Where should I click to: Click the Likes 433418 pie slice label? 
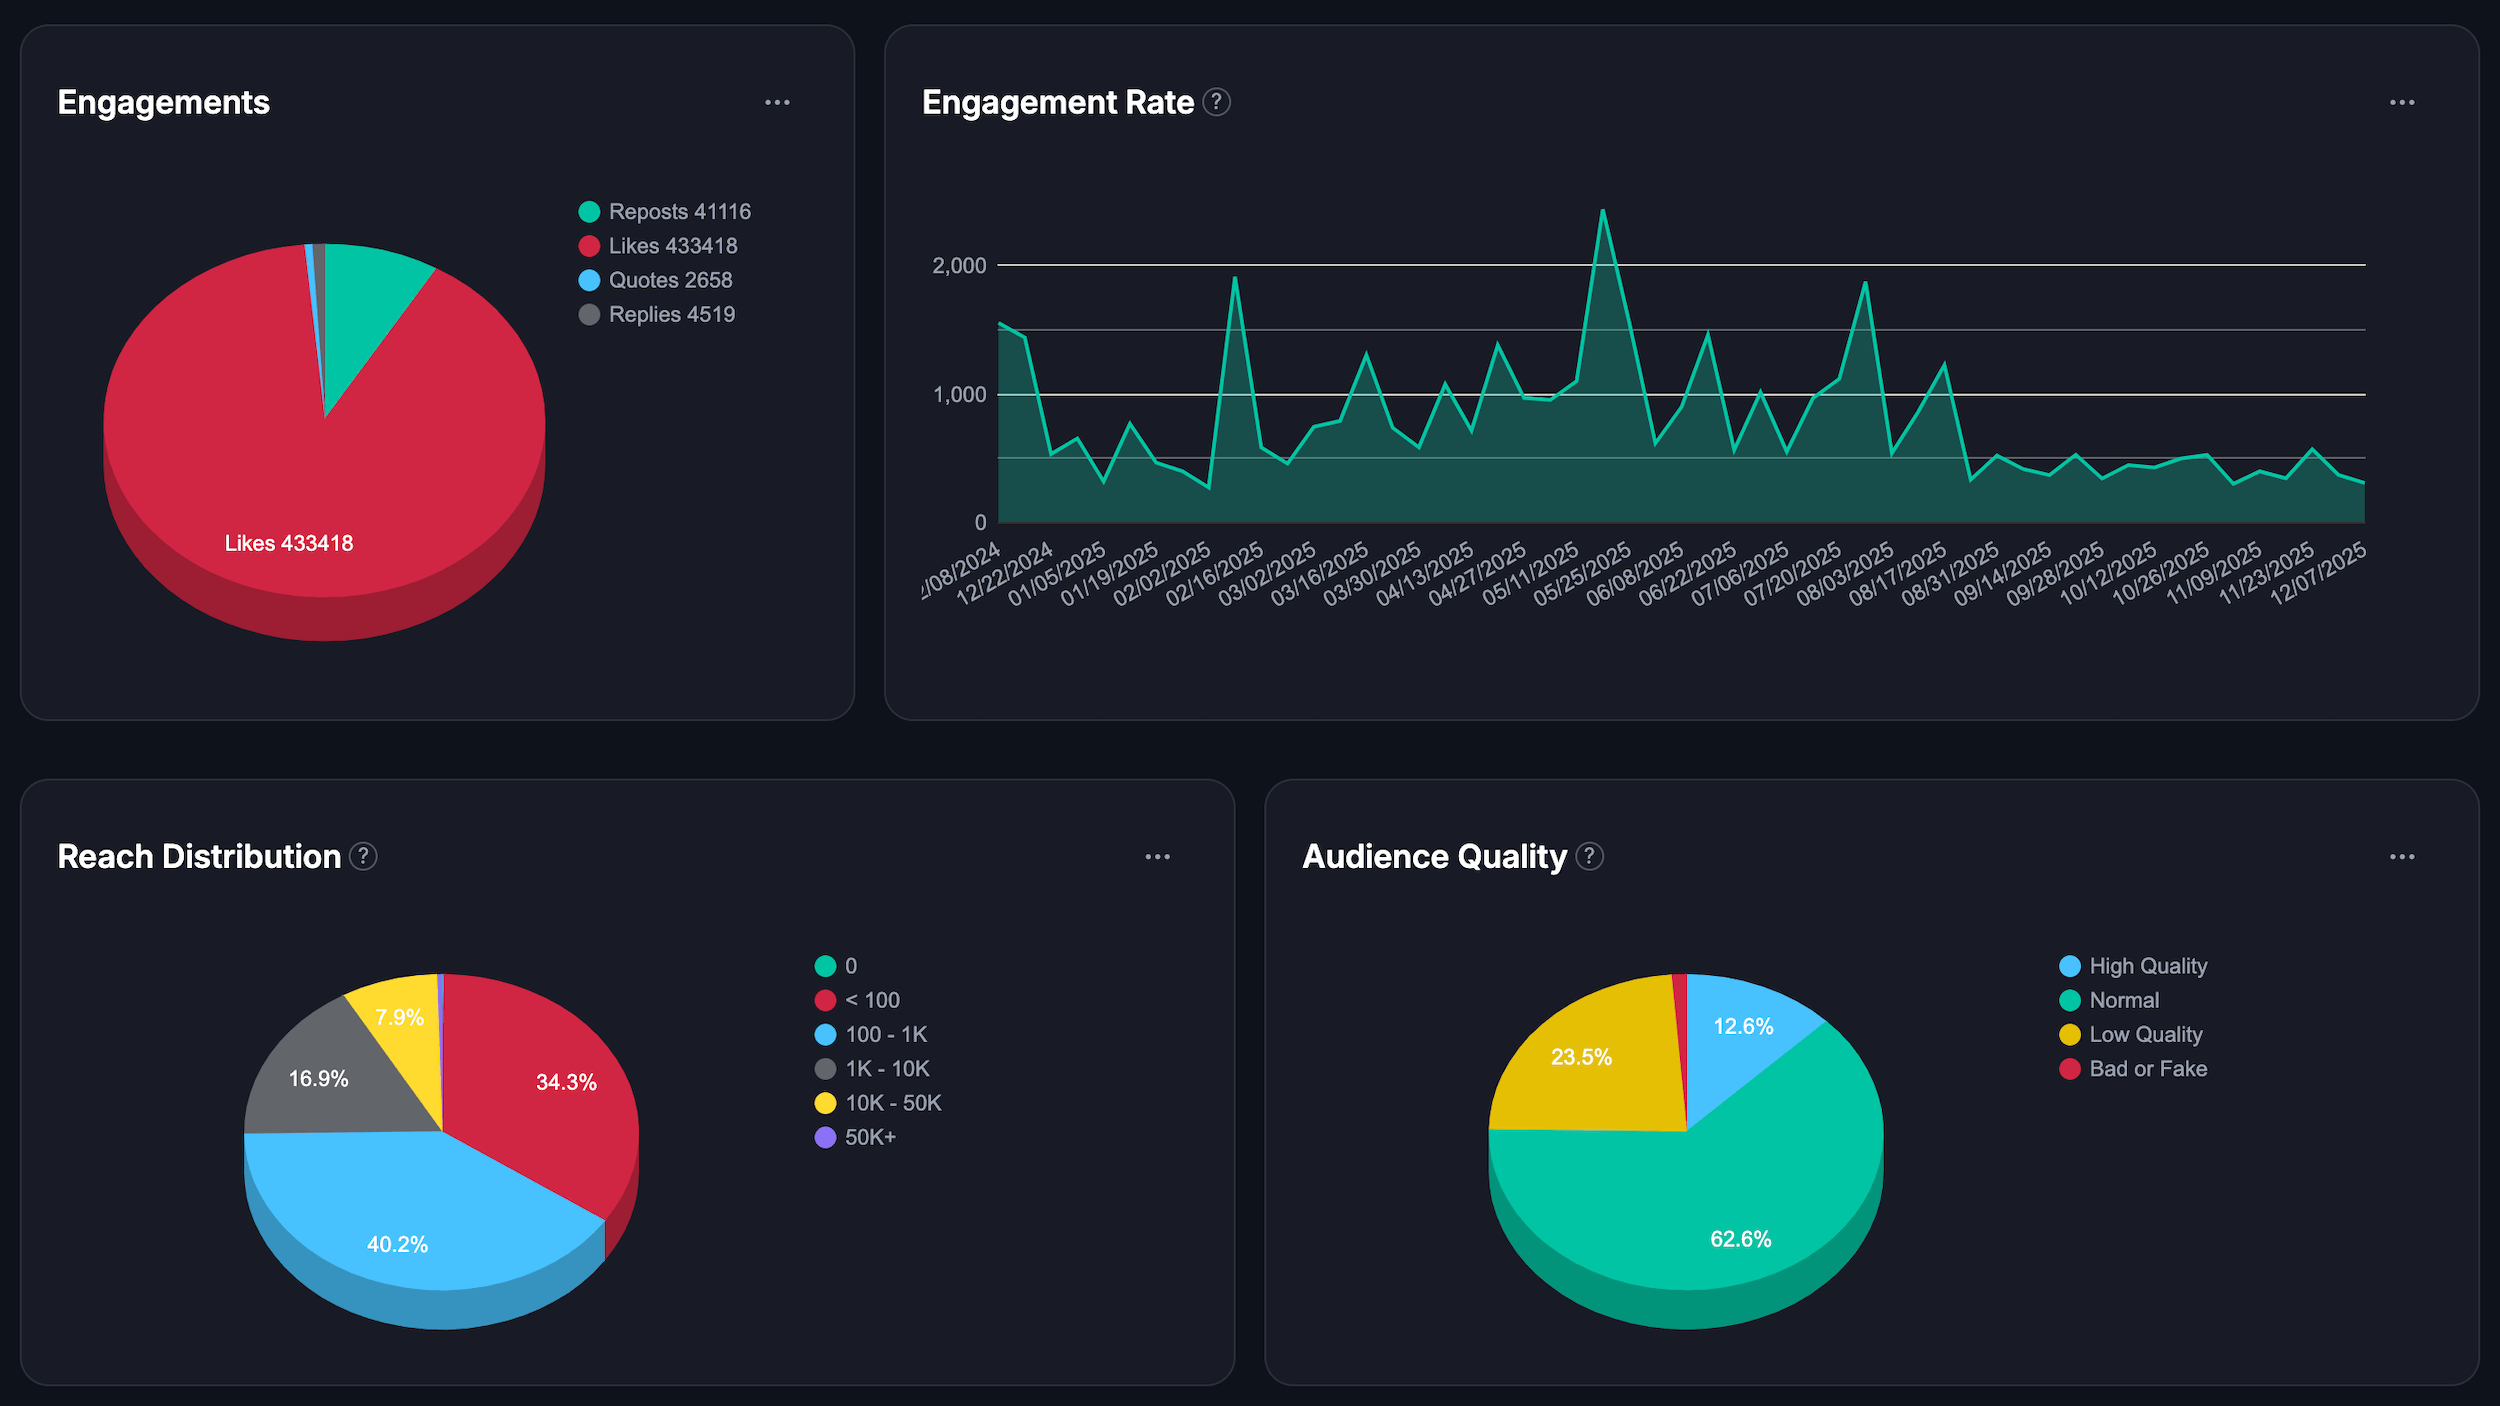(289, 543)
